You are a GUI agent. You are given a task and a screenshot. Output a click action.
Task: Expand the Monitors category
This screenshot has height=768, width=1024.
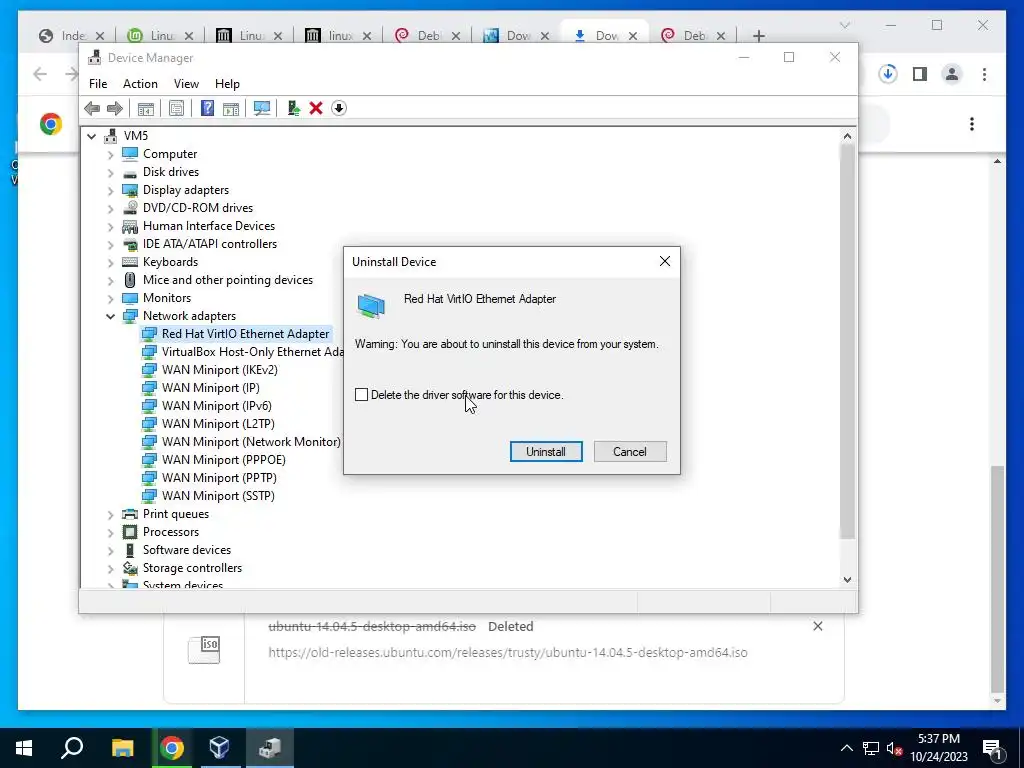(110, 298)
